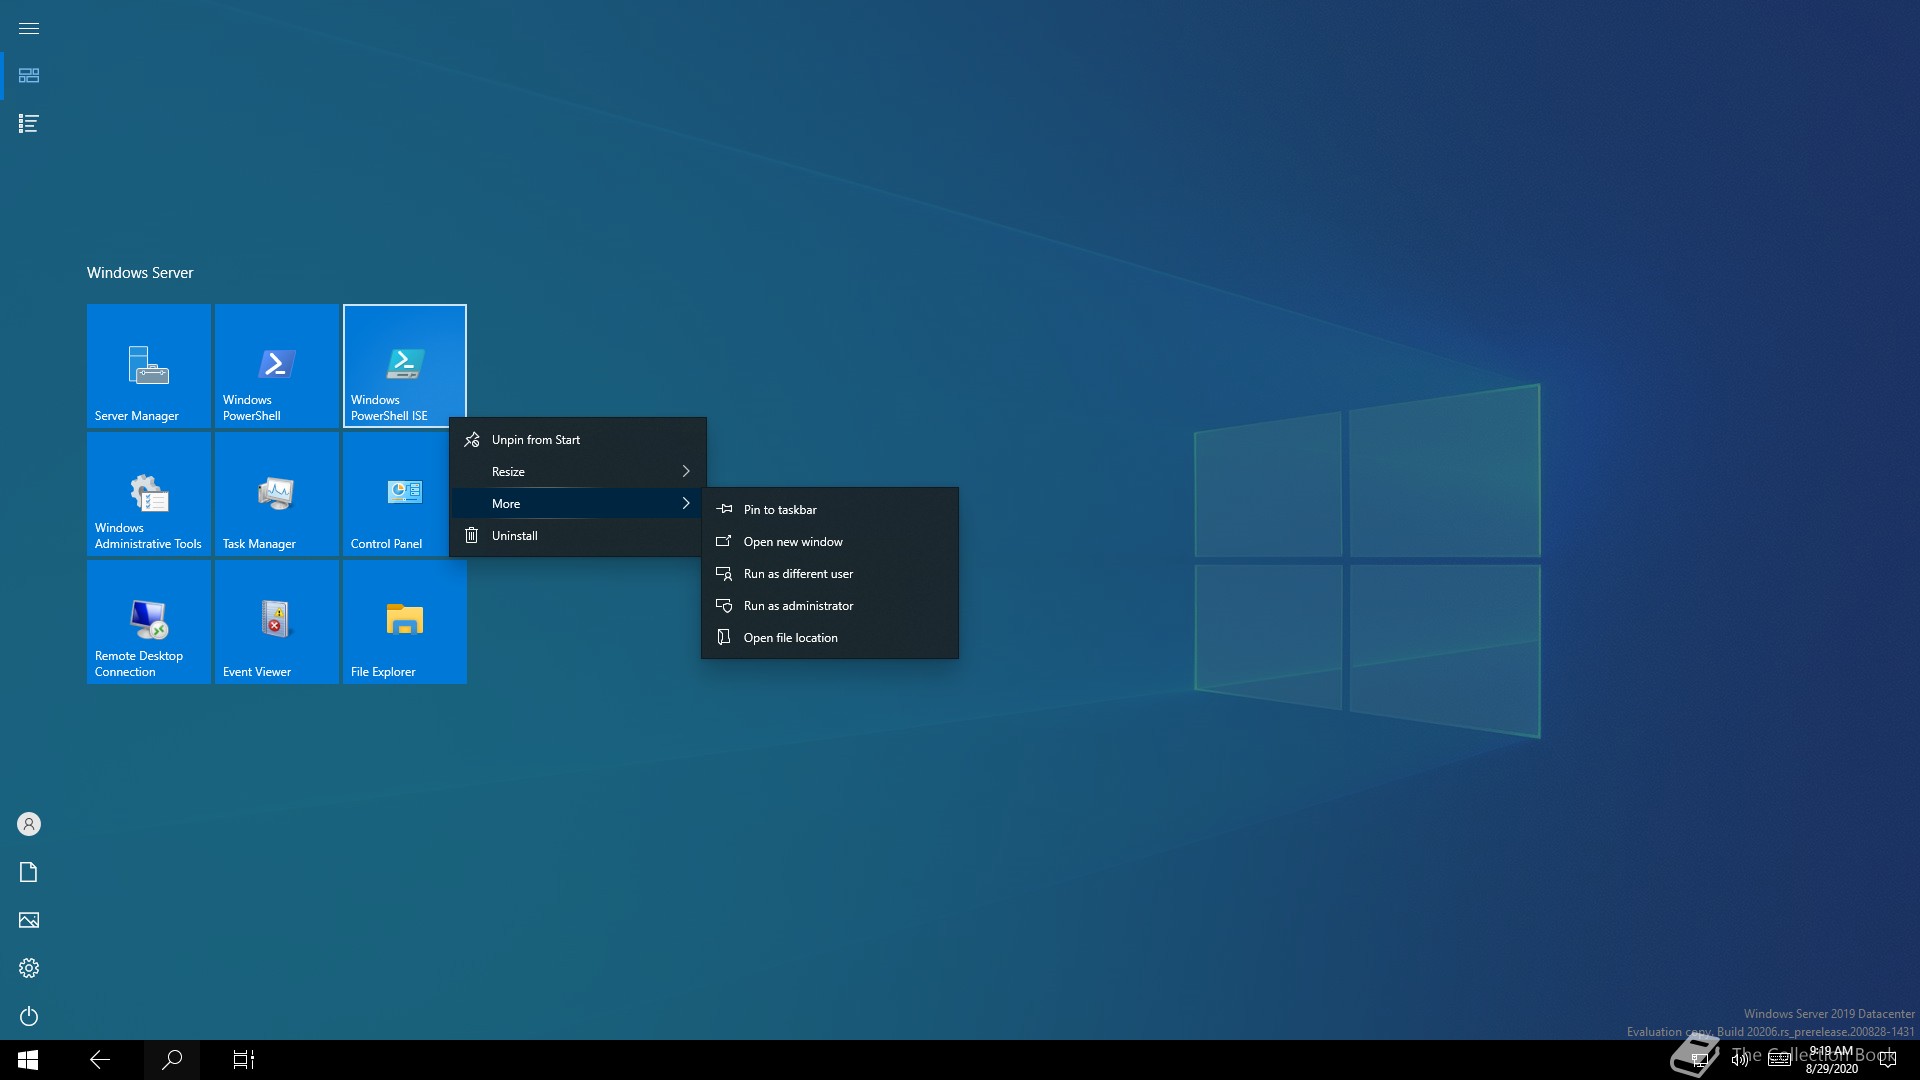
Task: Click the Windows Start button
Action: pos(28,1060)
